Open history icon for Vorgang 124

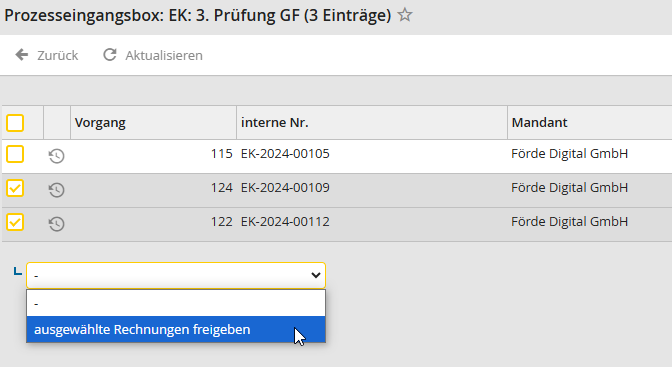[x=57, y=190]
